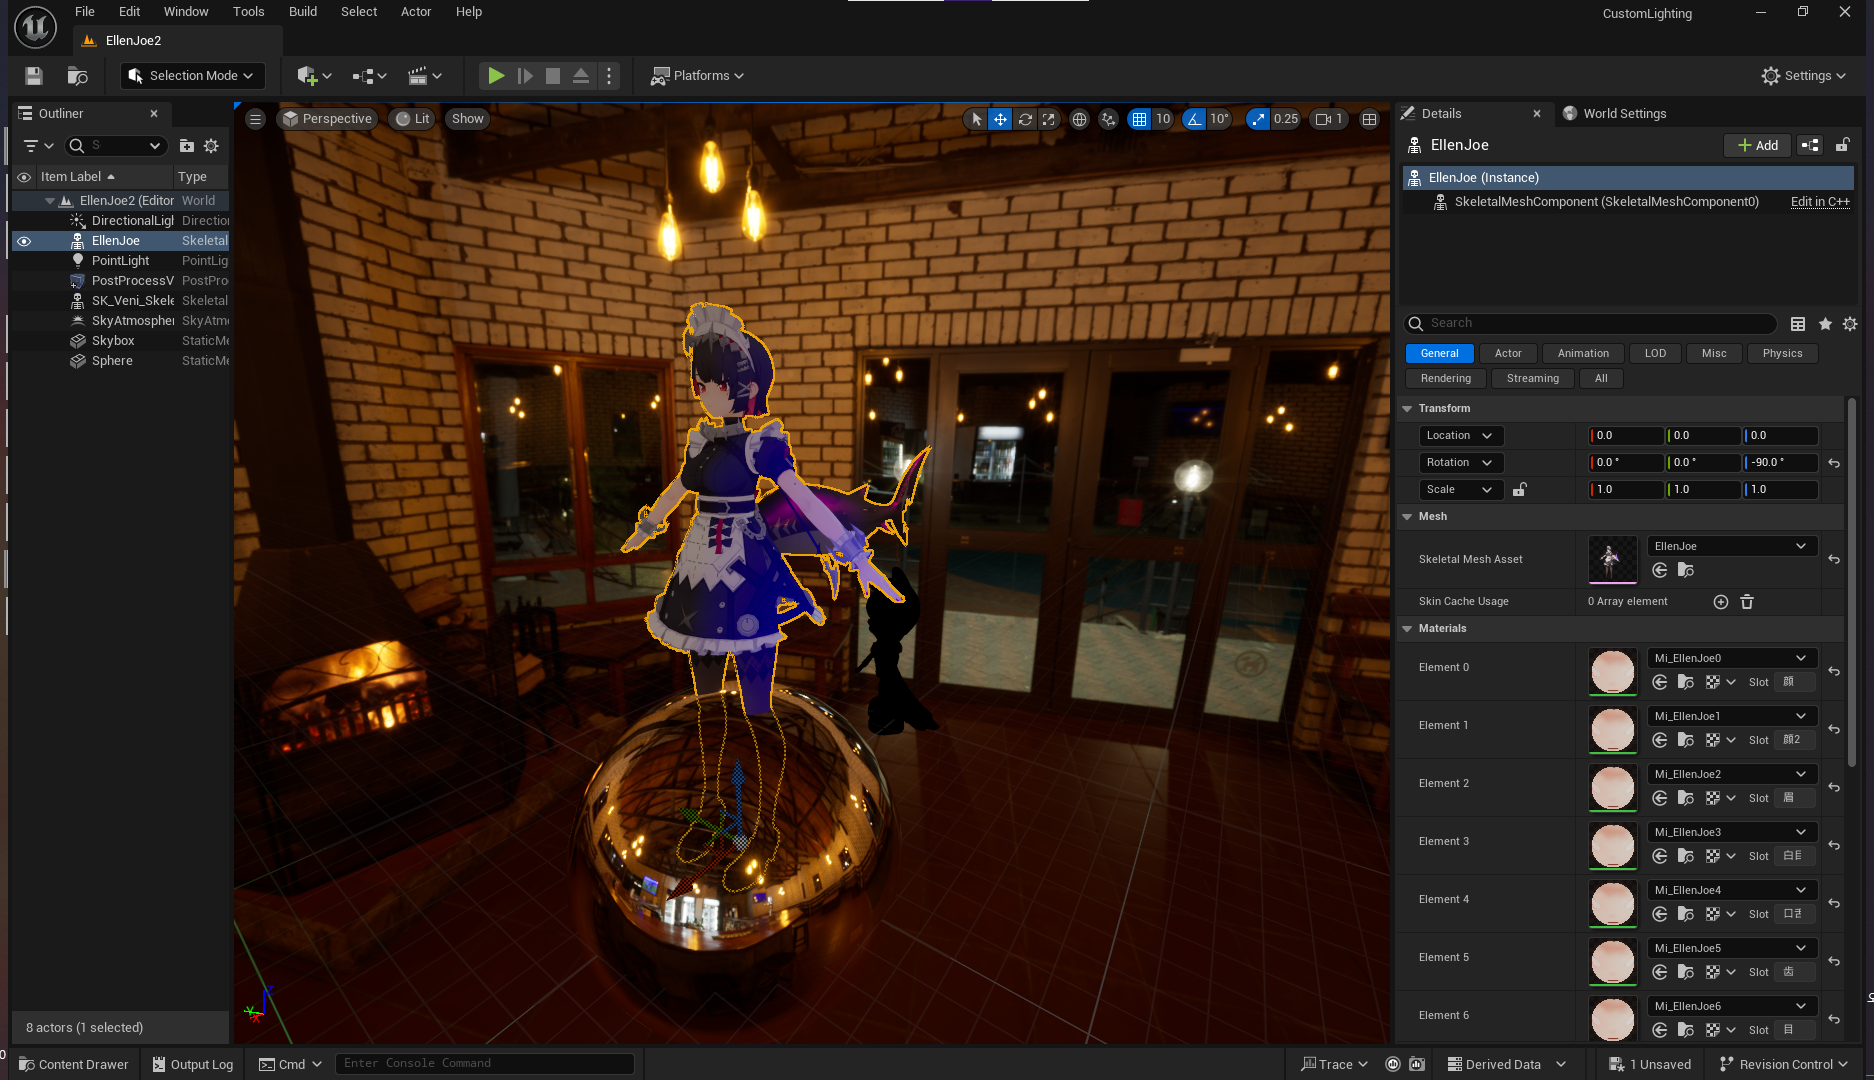The height and width of the screenshot is (1080, 1874).
Task: Open the viewport Show menu
Action: coord(467,119)
